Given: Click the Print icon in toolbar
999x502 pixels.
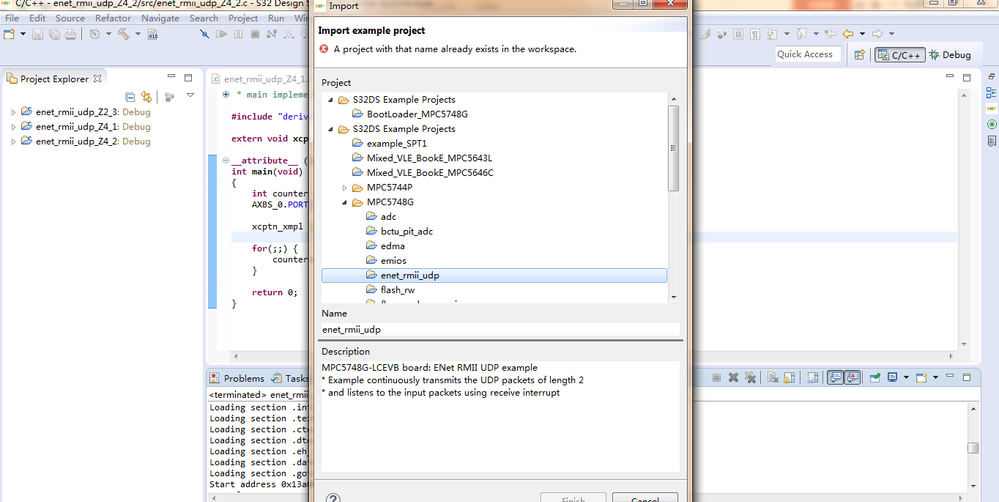Looking at the screenshot, I should 71,34.
